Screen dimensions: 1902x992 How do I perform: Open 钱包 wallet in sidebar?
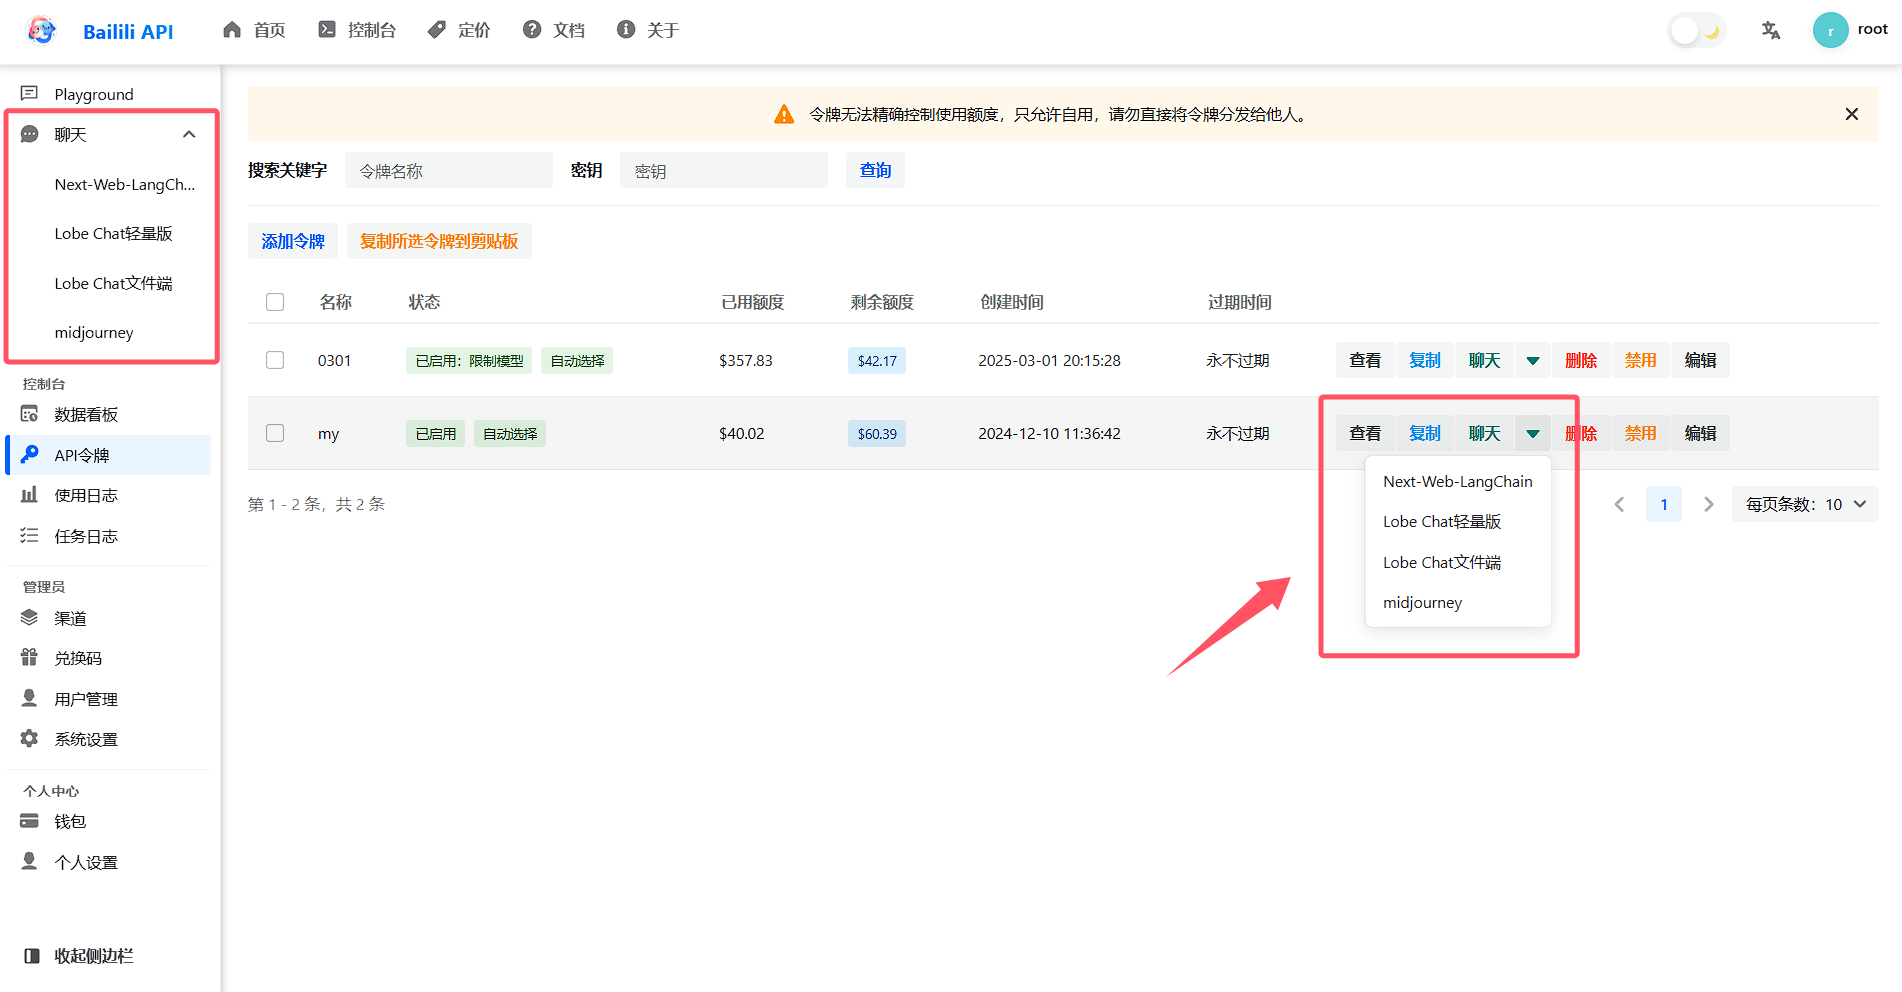pyautogui.click(x=70, y=821)
